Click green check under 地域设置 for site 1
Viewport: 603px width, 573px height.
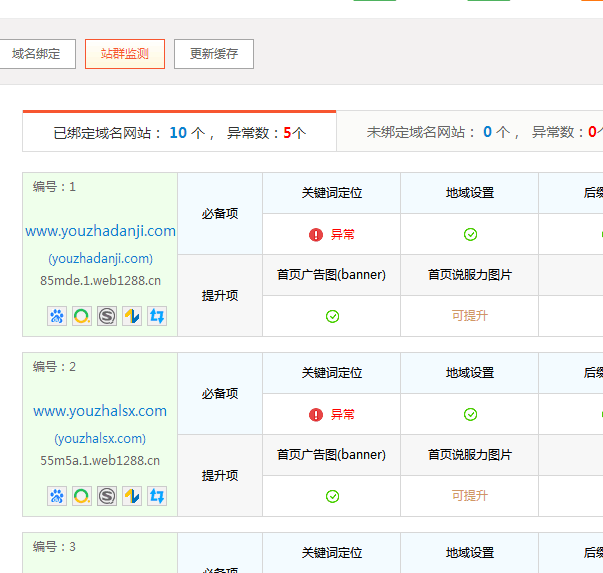coord(470,234)
